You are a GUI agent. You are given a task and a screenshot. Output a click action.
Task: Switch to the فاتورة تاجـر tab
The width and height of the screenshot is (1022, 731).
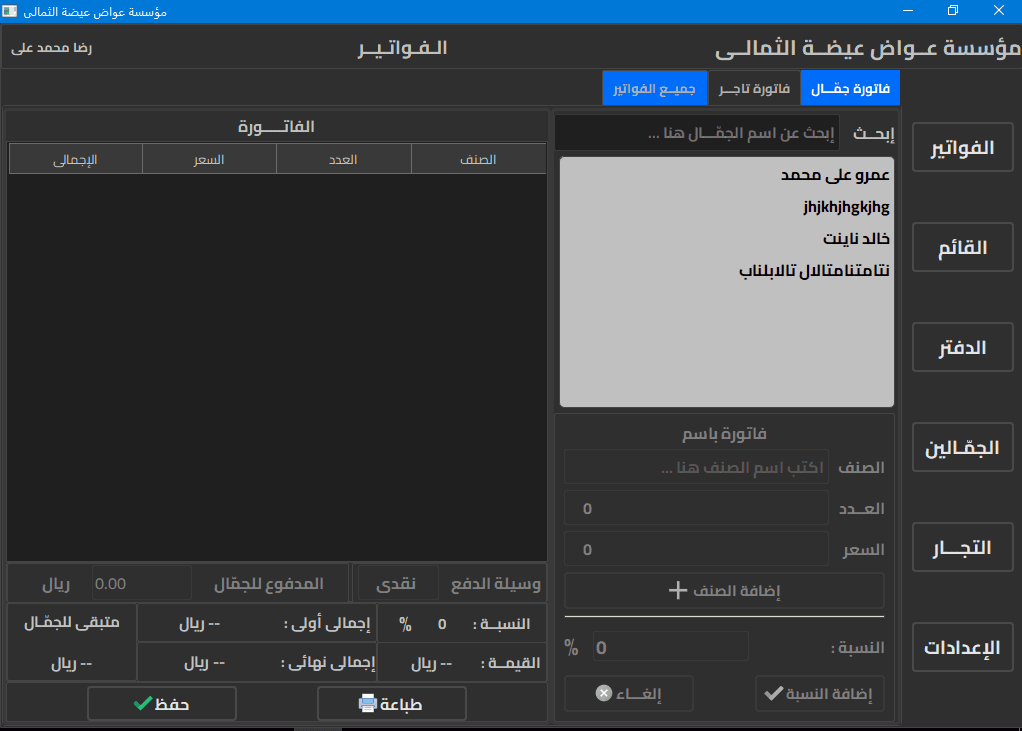(755, 87)
